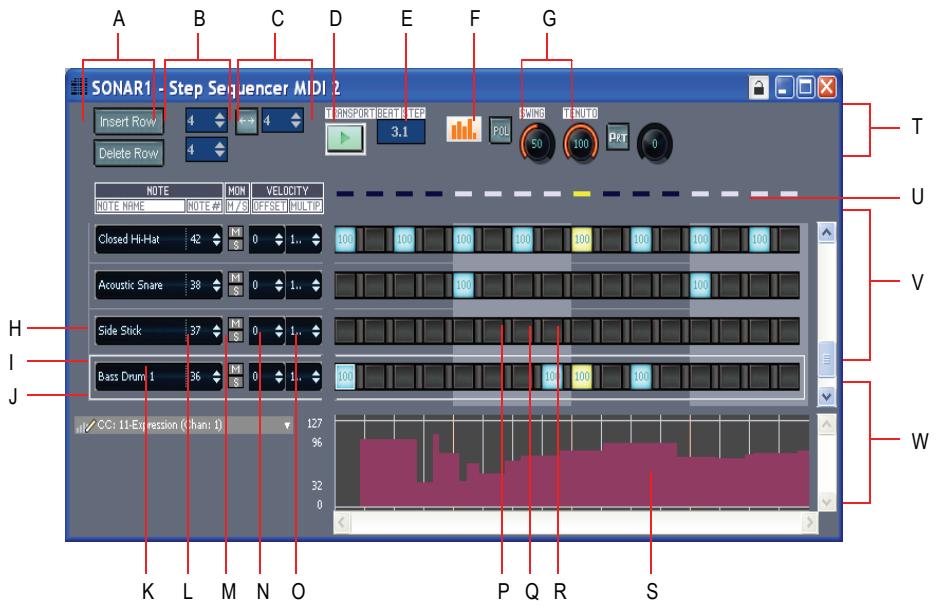Click the VELOCITY column header
Image resolution: width=937 pixels, height=607 pixels.
[x=287, y=191]
